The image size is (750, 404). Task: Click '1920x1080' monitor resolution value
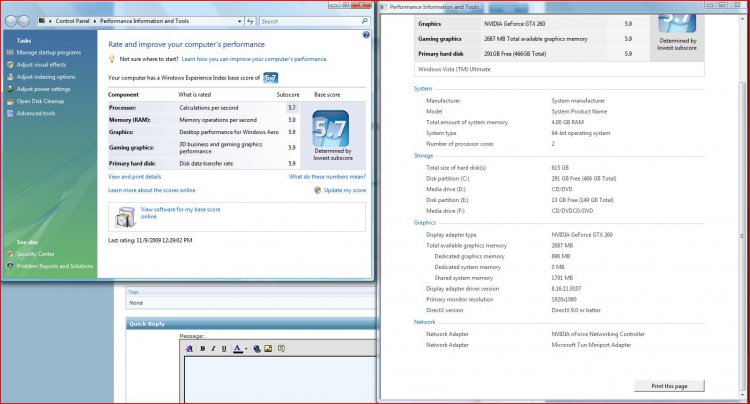point(563,299)
